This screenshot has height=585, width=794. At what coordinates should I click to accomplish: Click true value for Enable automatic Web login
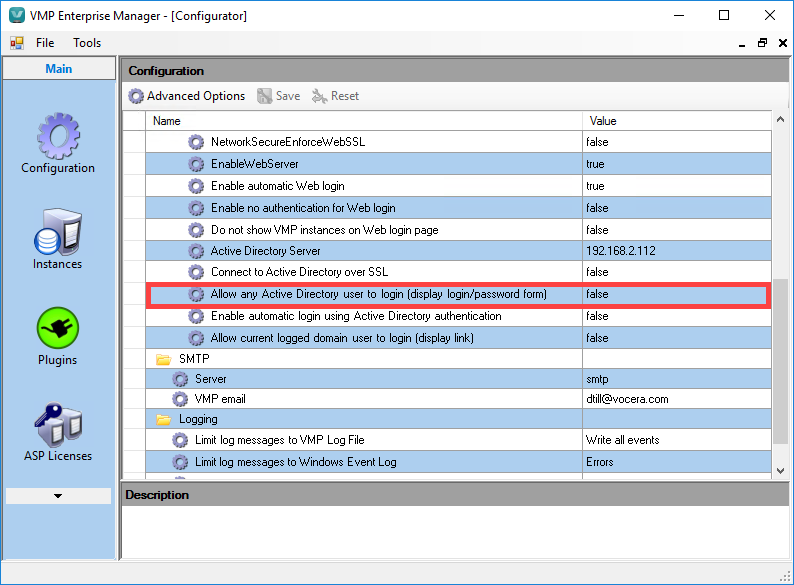[595, 186]
